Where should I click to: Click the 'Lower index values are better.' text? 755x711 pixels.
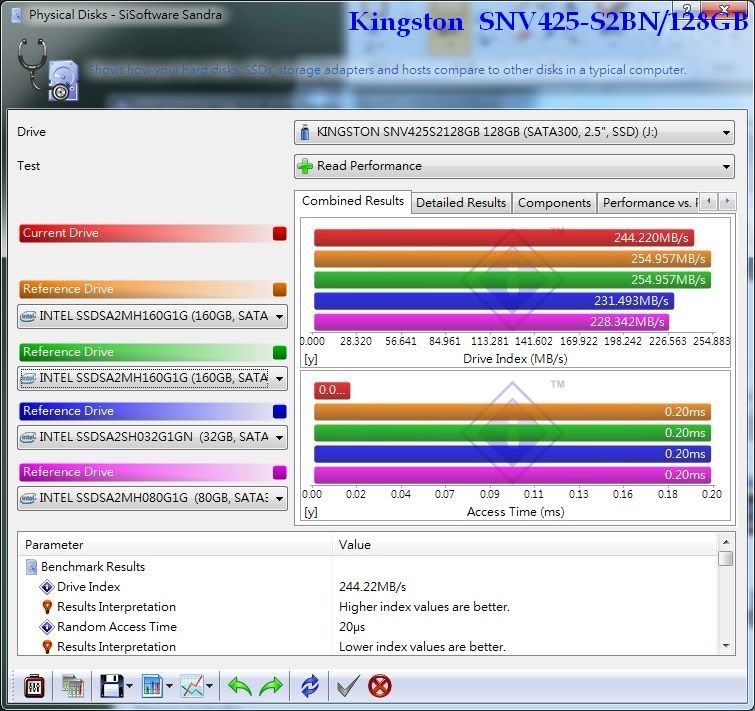click(422, 646)
